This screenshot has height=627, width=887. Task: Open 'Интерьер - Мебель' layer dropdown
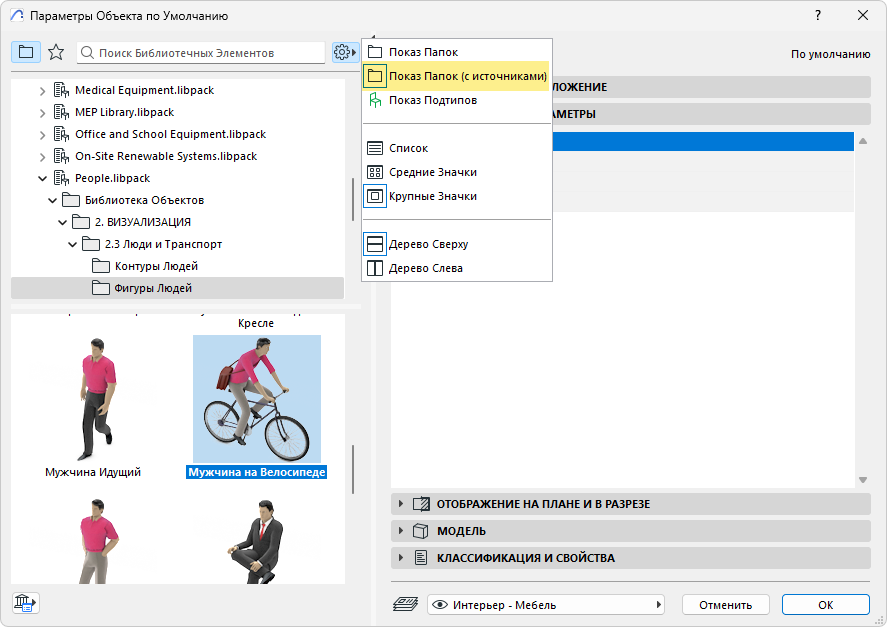click(x=546, y=604)
